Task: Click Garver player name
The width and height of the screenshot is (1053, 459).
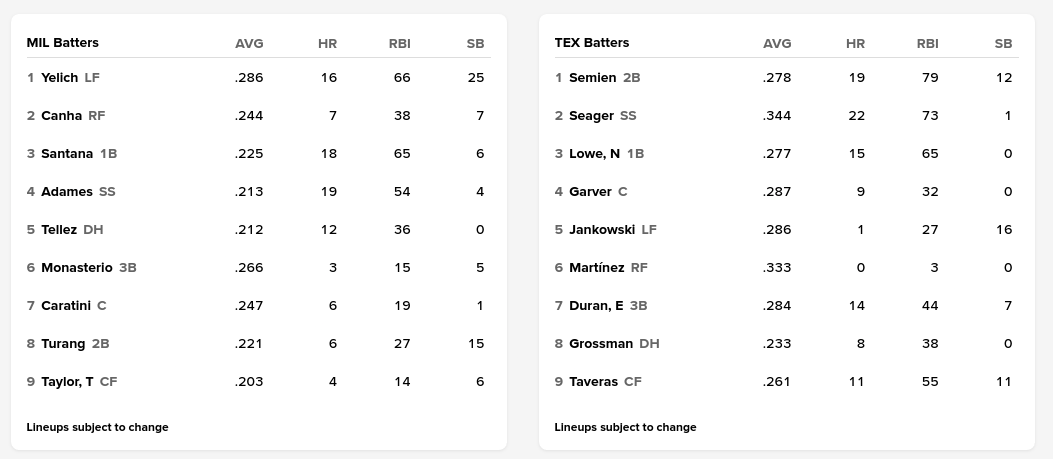Action: [x=590, y=191]
